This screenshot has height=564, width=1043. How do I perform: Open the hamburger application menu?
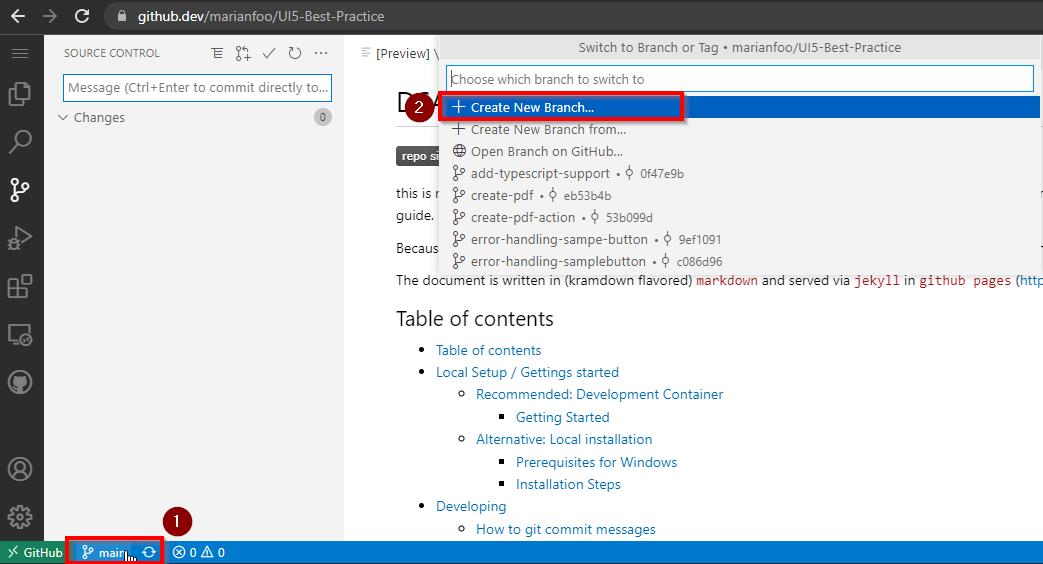[x=20, y=53]
